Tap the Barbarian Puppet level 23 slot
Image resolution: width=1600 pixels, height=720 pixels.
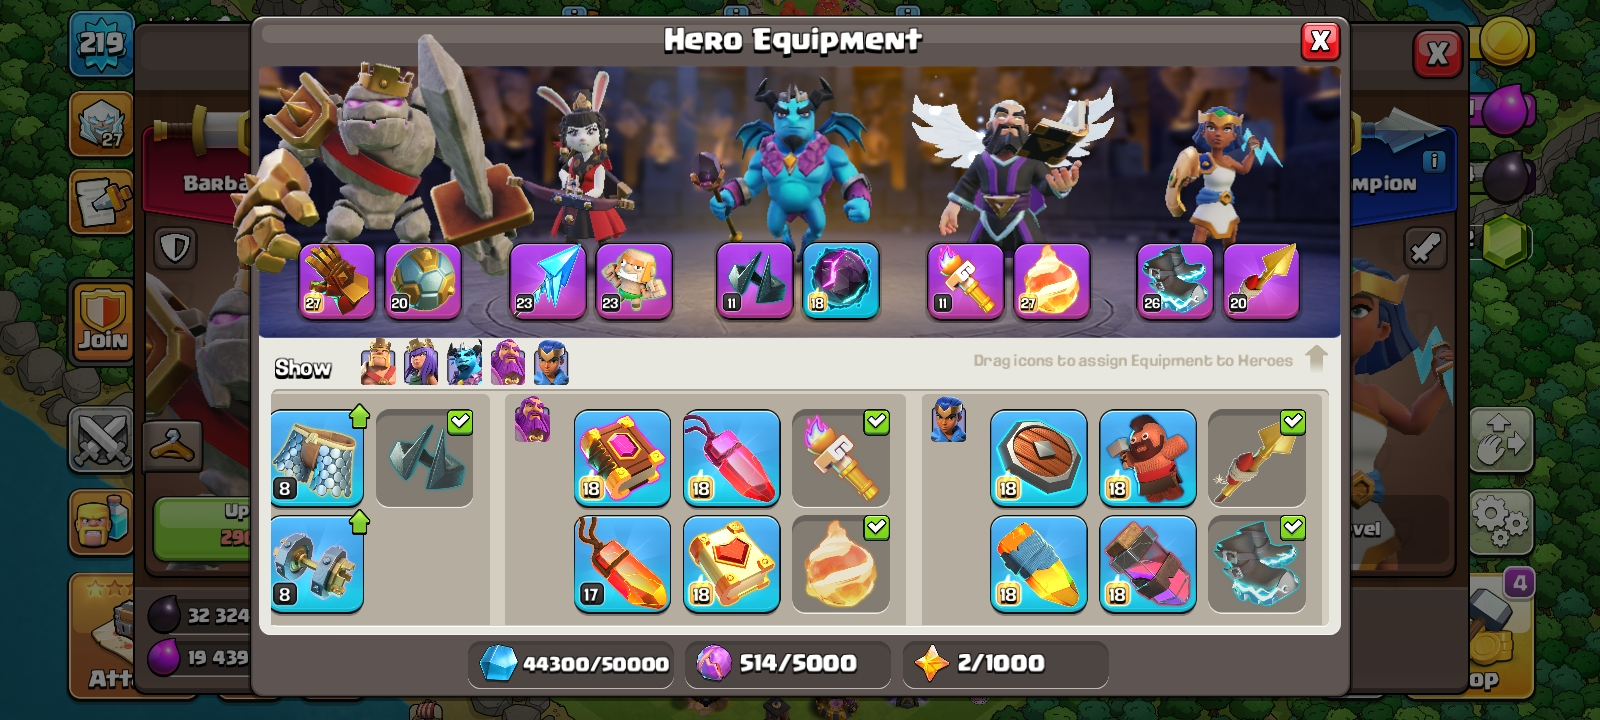coord(634,281)
